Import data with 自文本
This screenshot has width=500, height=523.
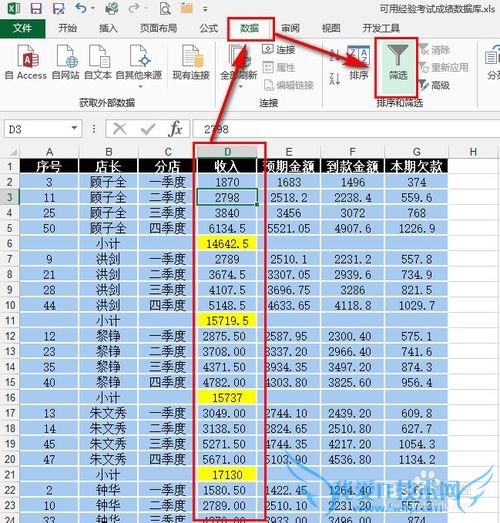pyautogui.click(x=98, y=63)
